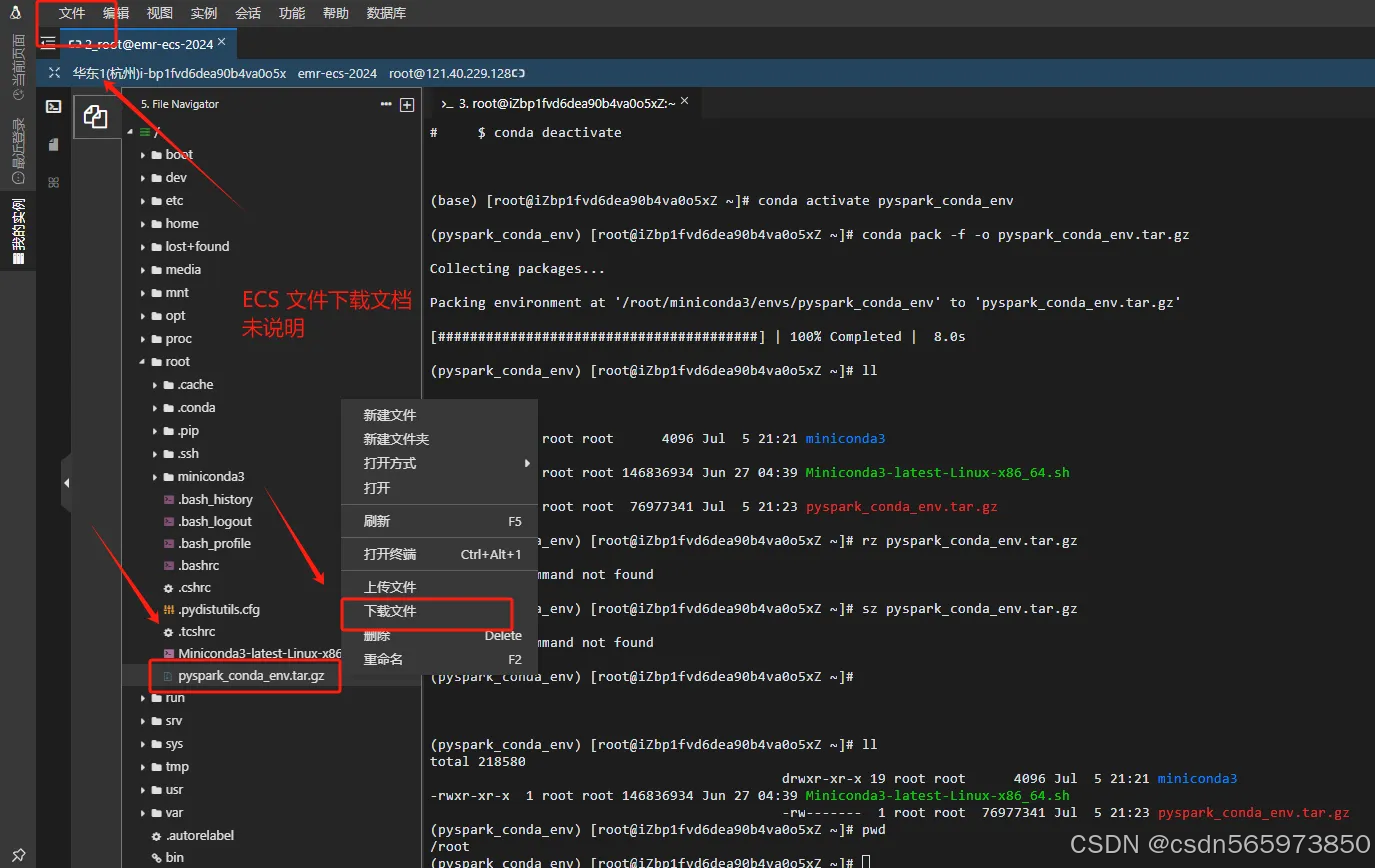1375x868 pixels.
Task: Choose 下载文件 from the context menu
Action: click(x=439, y=611)
